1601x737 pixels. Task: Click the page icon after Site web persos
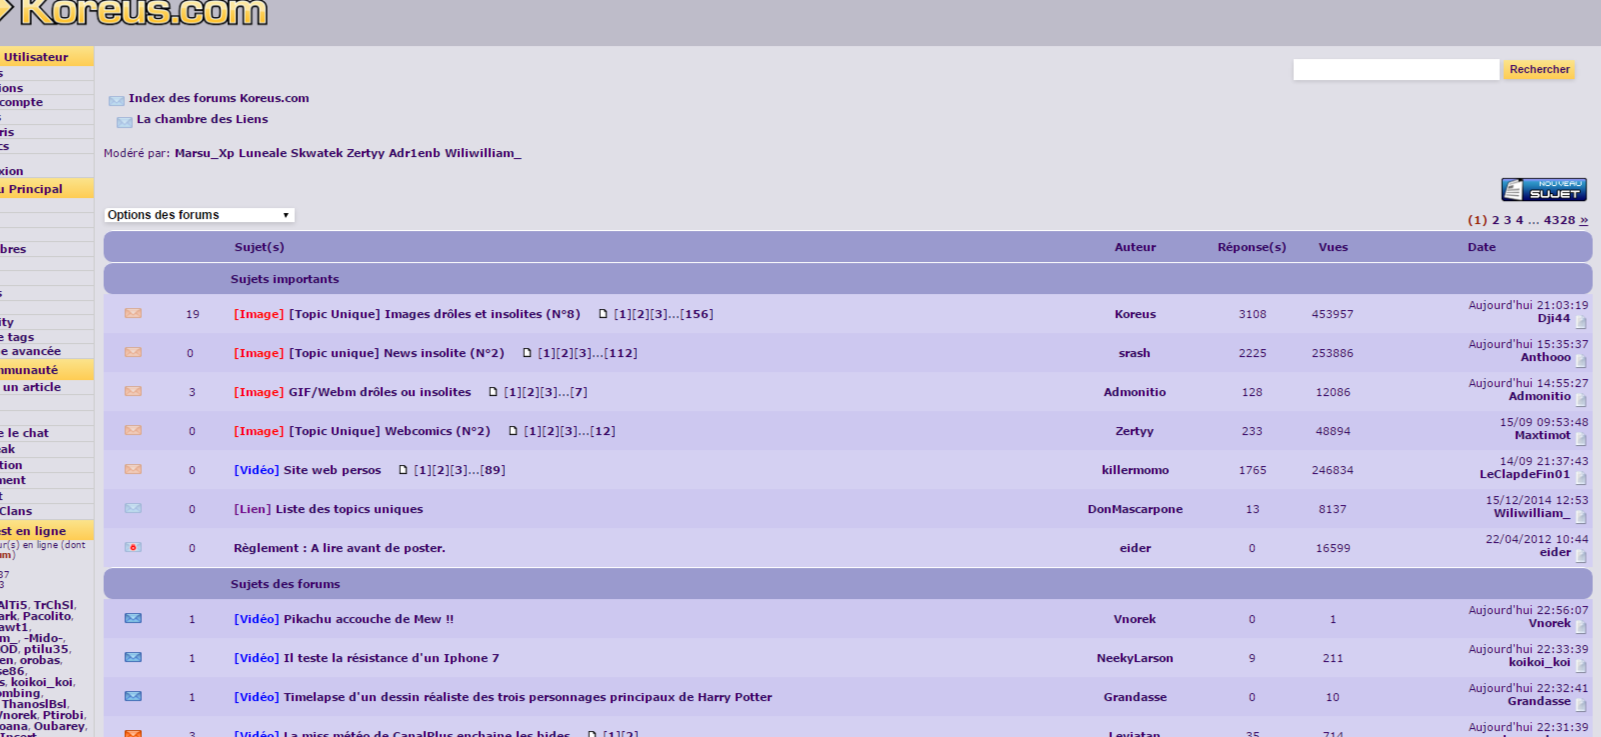403,470
